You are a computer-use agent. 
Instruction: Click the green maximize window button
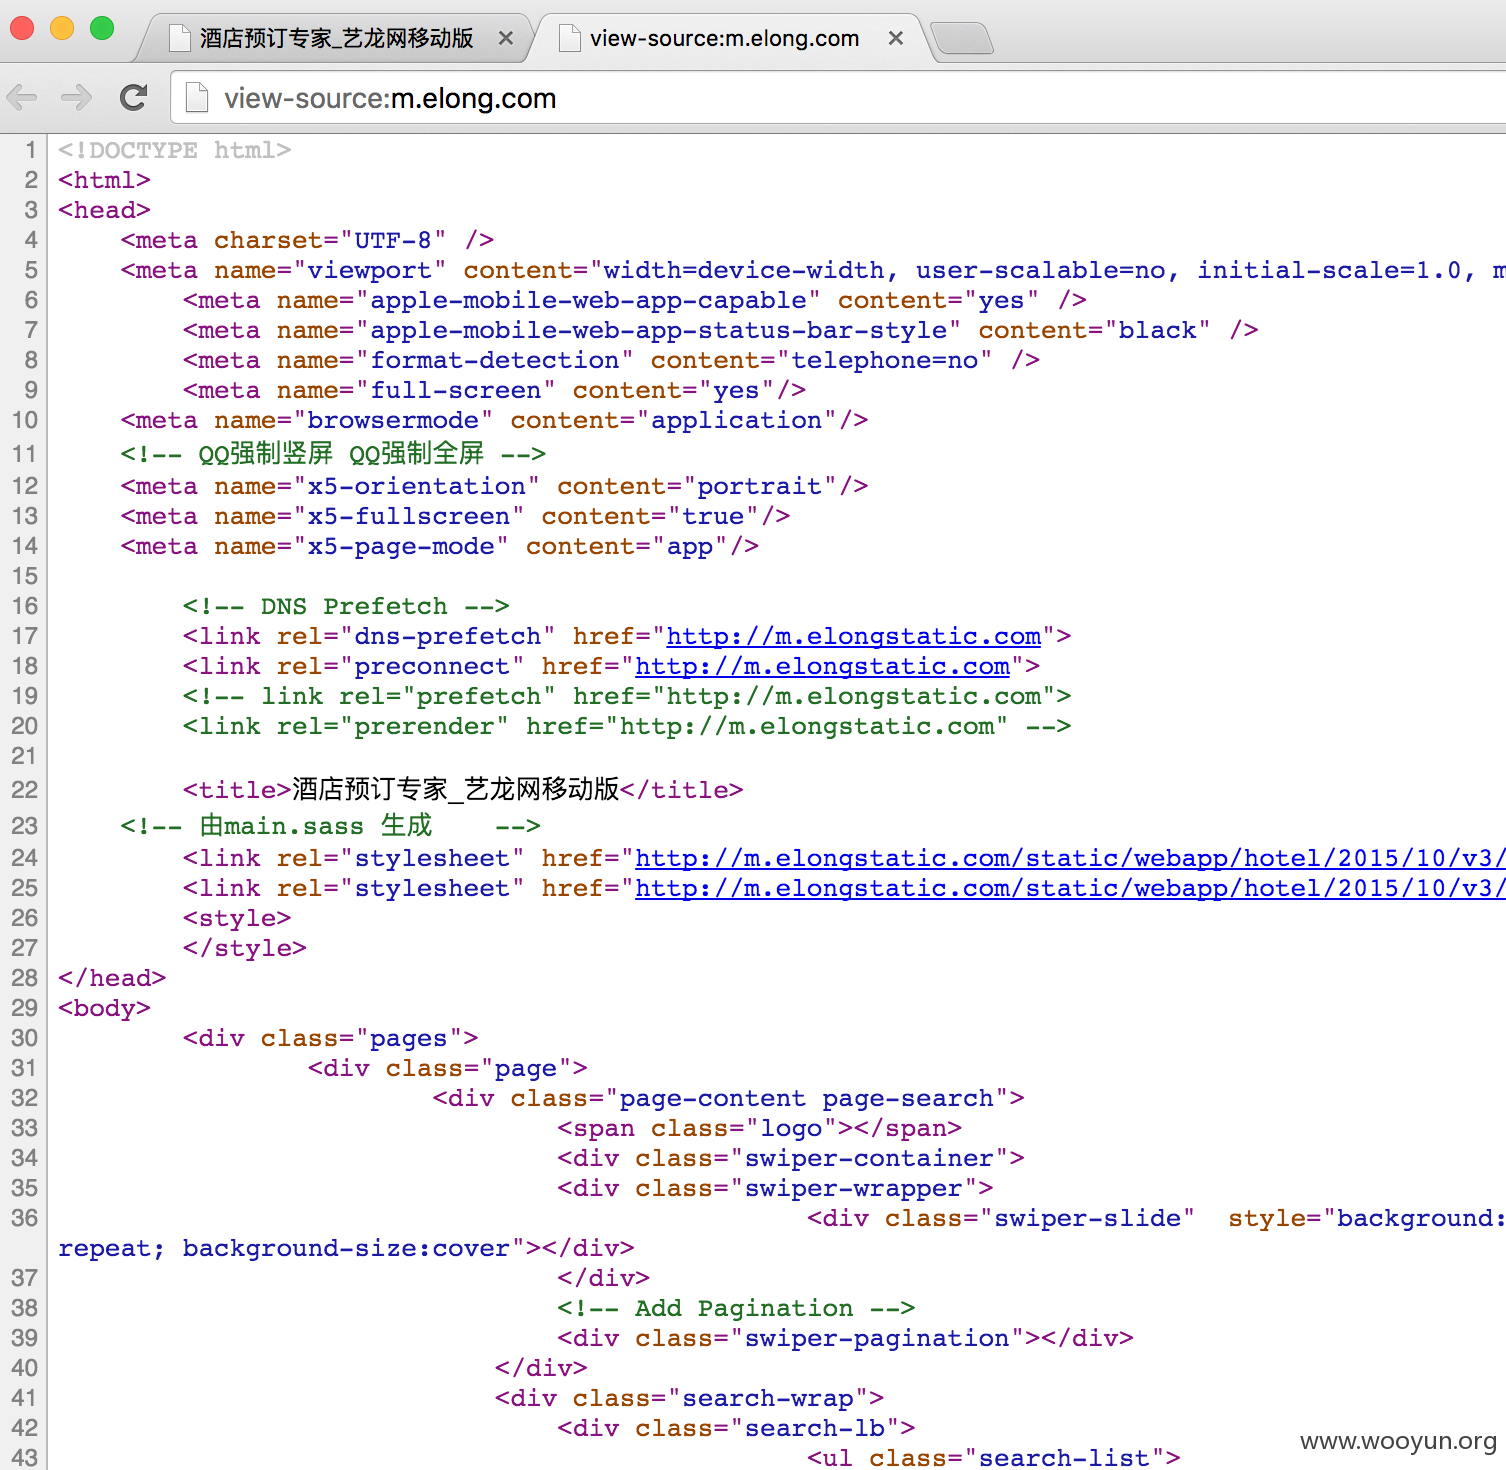click(x=102, y=28)
